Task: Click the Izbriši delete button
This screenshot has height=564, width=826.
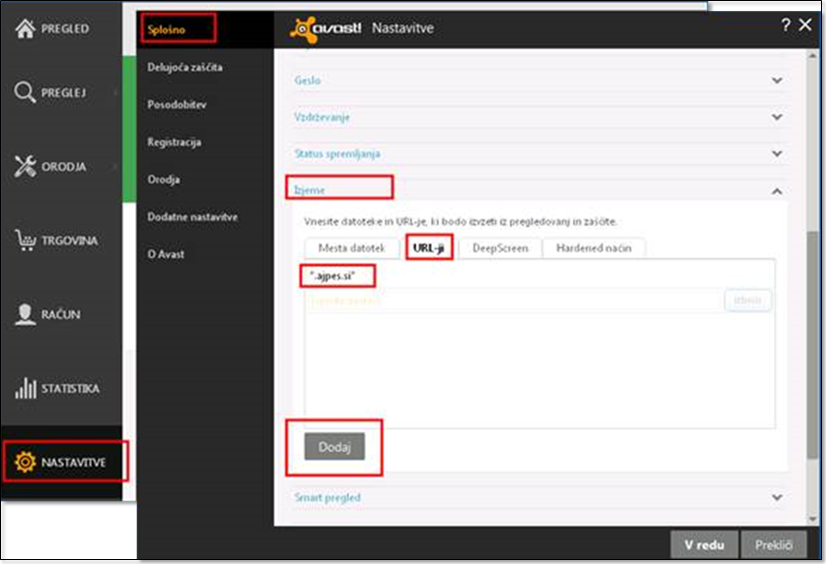Action: point(748,301)
